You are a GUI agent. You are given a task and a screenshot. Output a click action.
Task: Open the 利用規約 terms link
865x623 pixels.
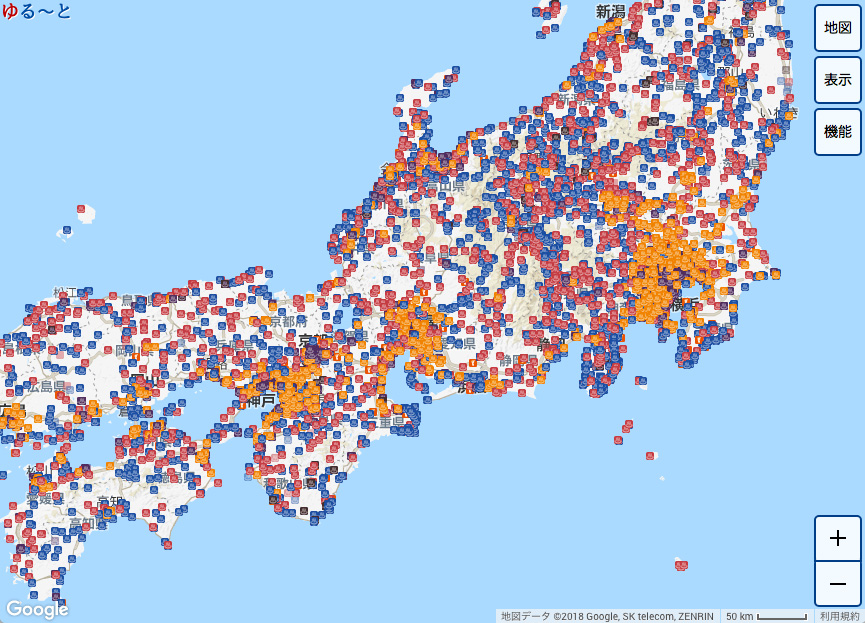841,615
